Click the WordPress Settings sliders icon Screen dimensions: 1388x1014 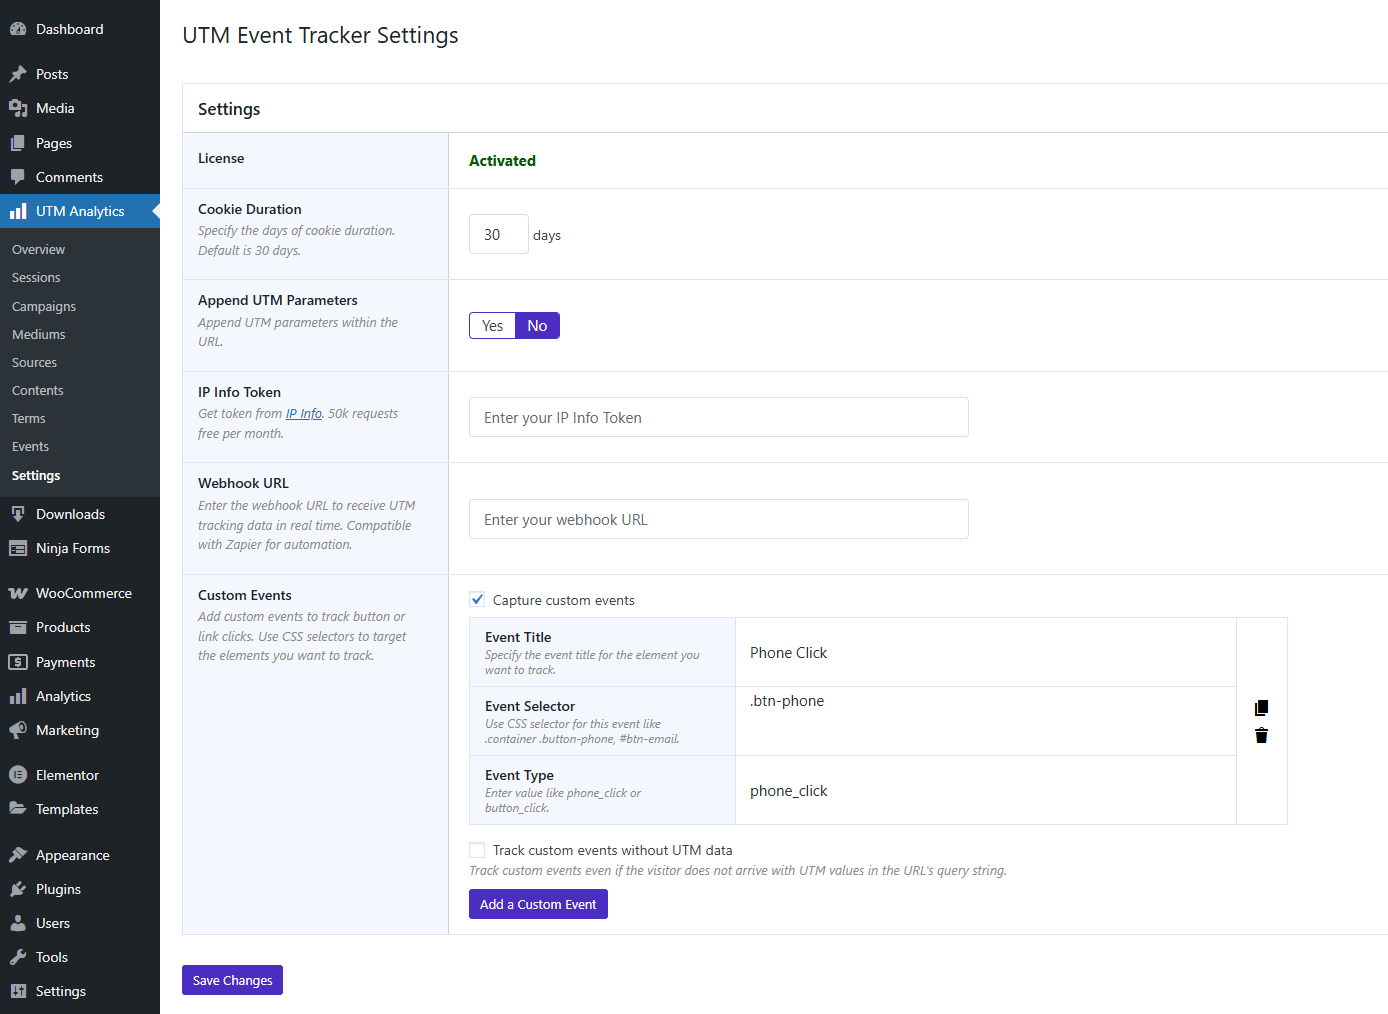click(18, 991)
